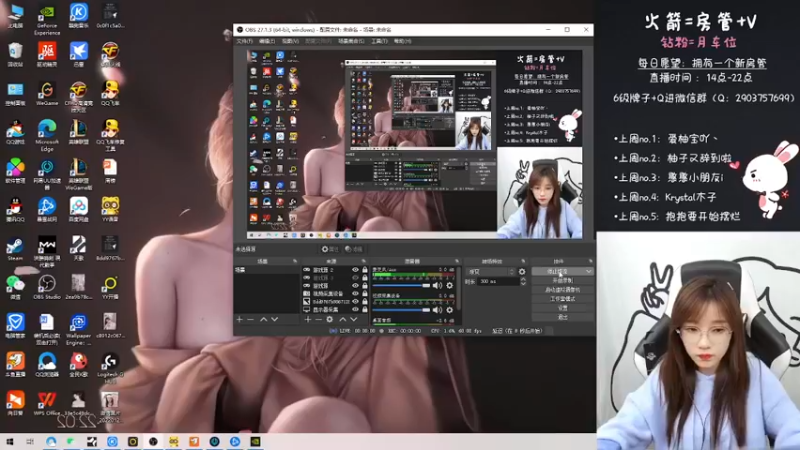Toggle visibility eye of the image source row
The height and width of the screenshot is (450, 800).
[355, 302]
